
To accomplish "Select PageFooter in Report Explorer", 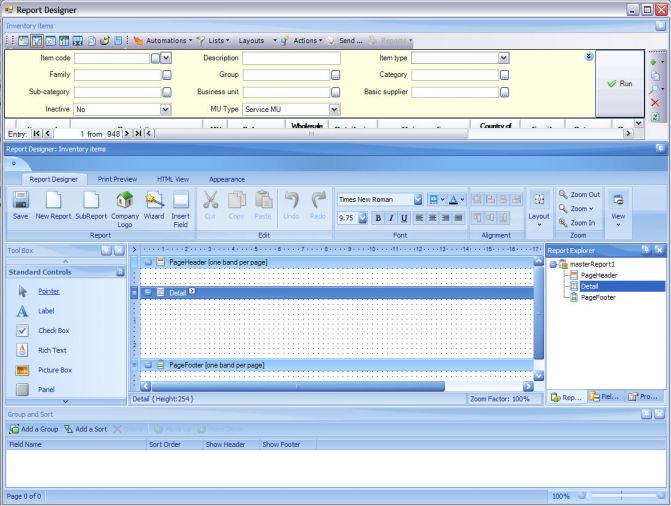I will click(598, 298).
